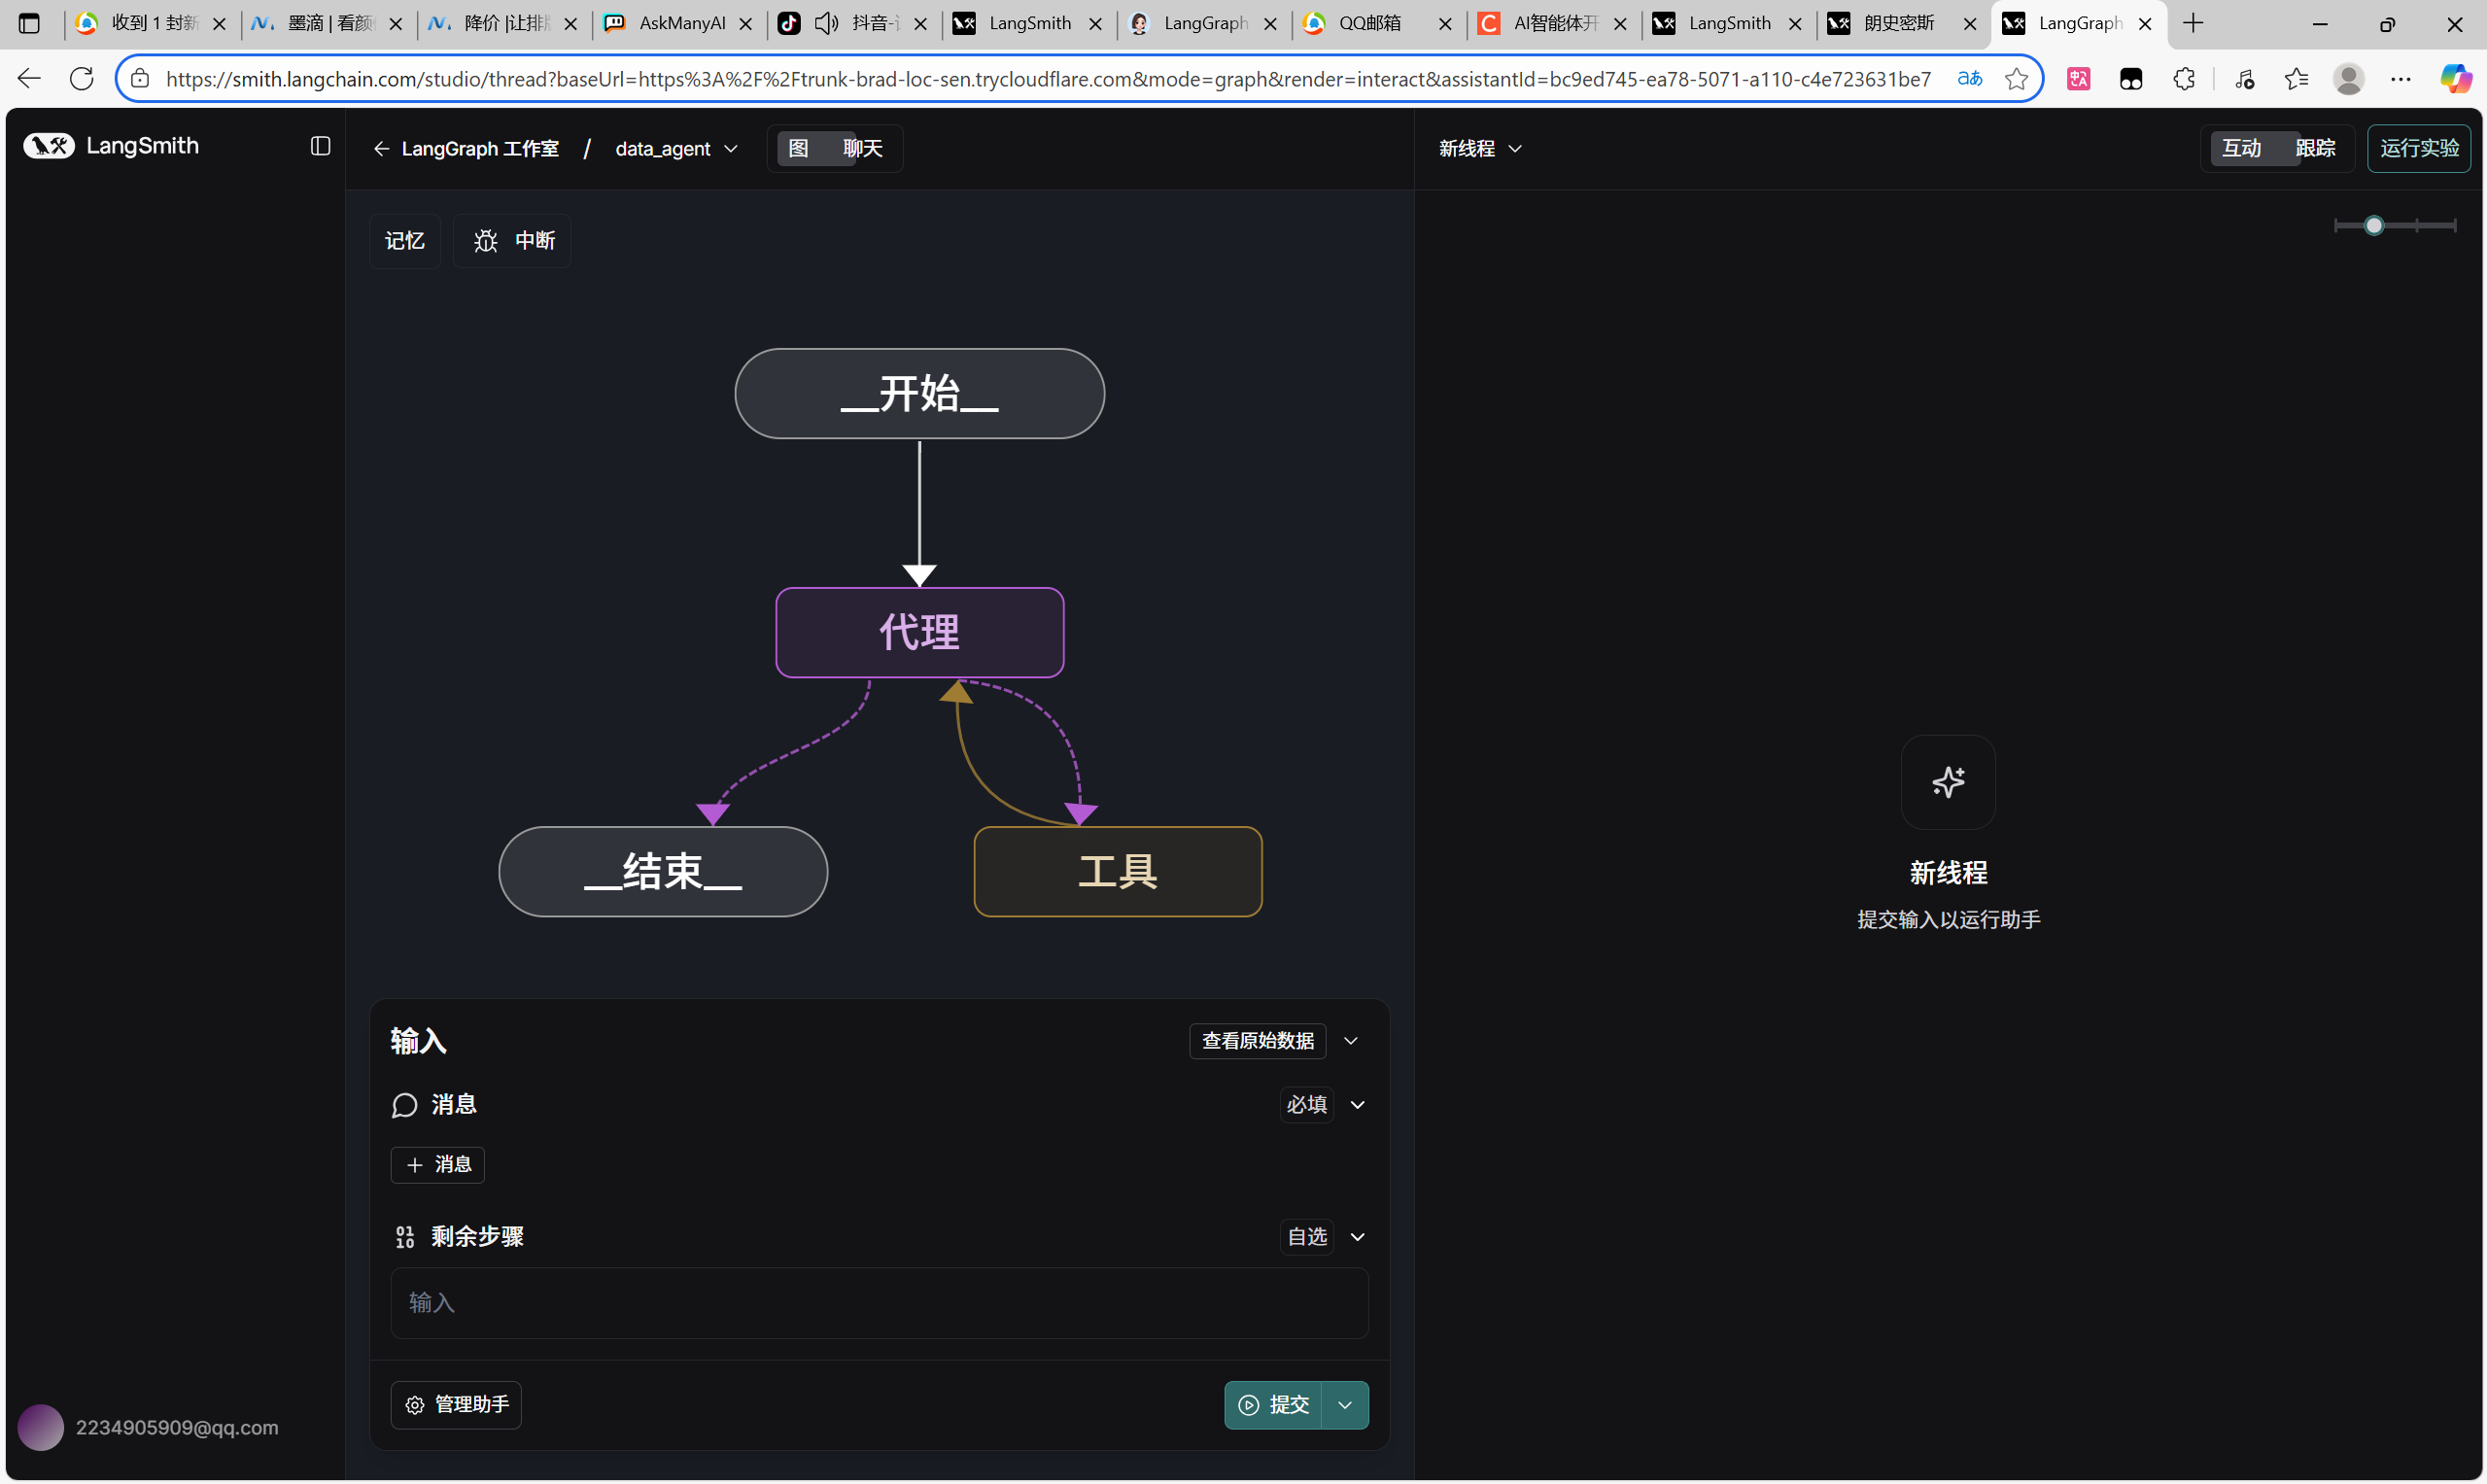The height and width of the screenshot is (1484, 2487).
Task: Switch to 跟踪 mode toggle
Action: click(2314, 149)
